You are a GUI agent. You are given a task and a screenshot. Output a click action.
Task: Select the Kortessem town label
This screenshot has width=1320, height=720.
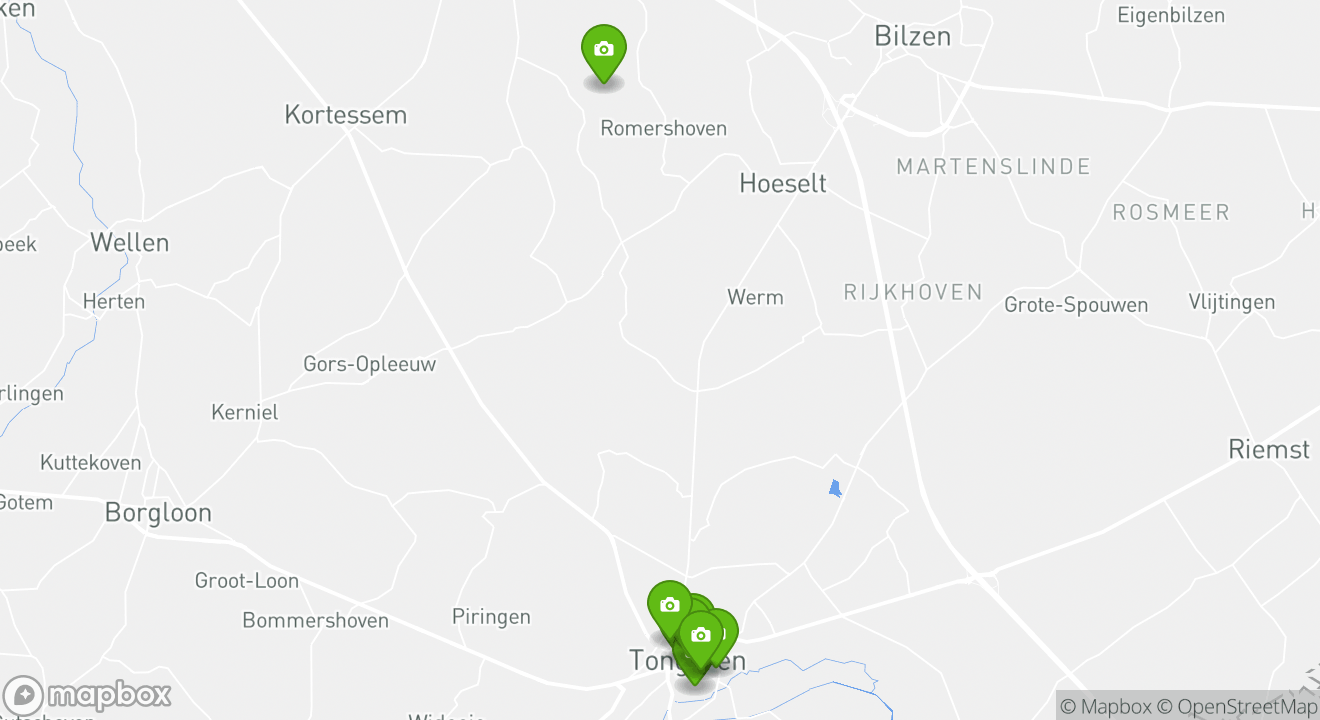tap(345, 114)
